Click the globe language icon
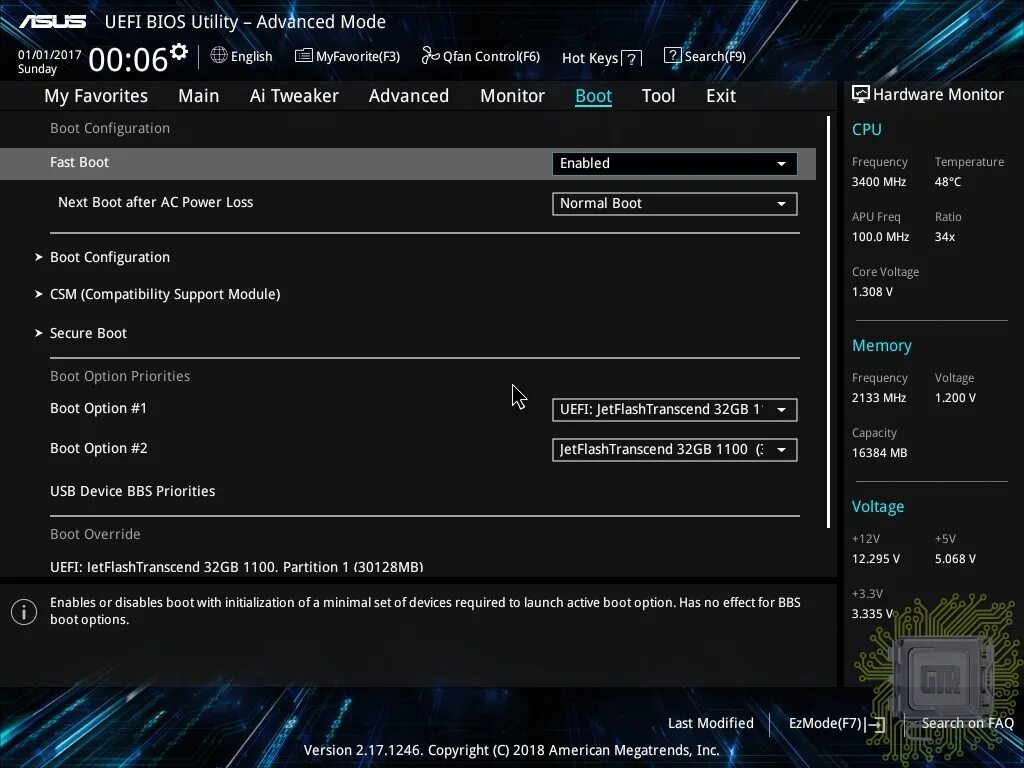1024x768 pixels. [x=219, y=56]
